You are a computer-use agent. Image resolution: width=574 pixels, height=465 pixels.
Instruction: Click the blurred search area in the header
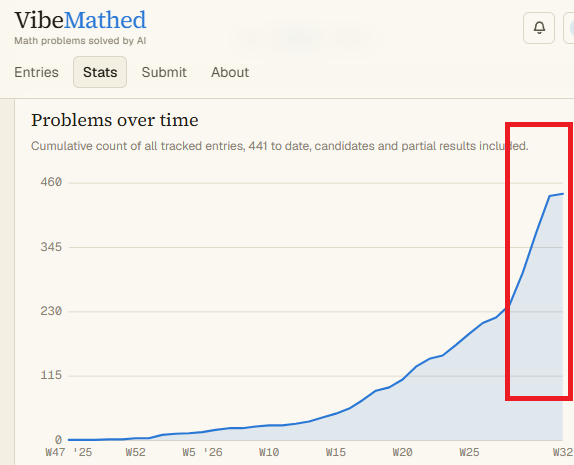[x=306, y=38]
